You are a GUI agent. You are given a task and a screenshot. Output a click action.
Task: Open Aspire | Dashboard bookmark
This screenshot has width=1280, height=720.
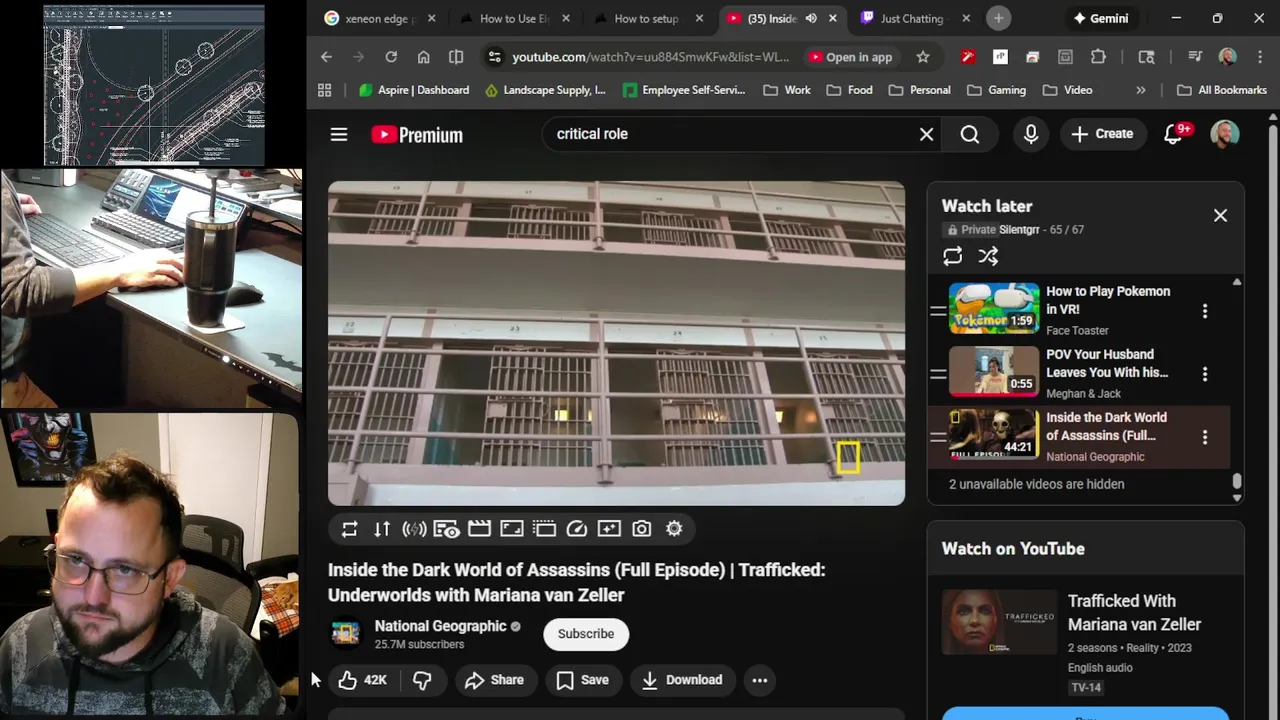pos(414,90)
